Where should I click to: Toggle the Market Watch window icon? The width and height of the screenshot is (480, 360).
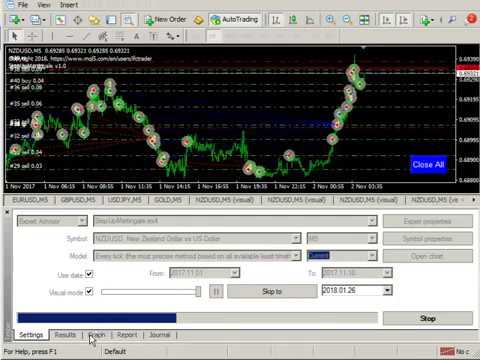[x=60, y=20]
